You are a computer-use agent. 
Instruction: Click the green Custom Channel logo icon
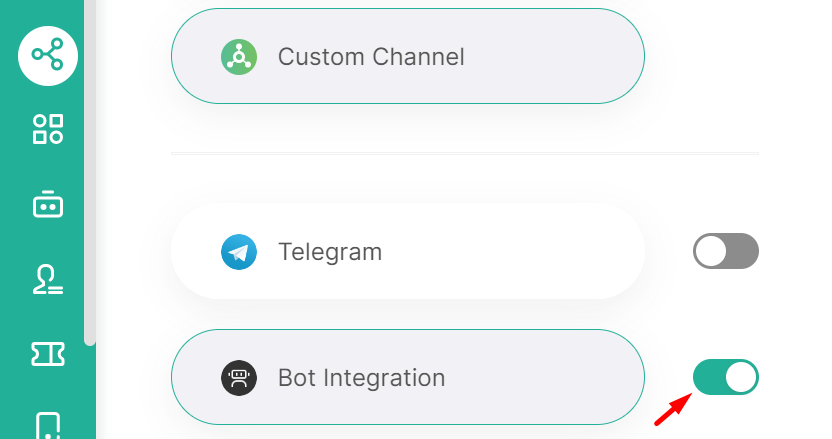(239, 56)
